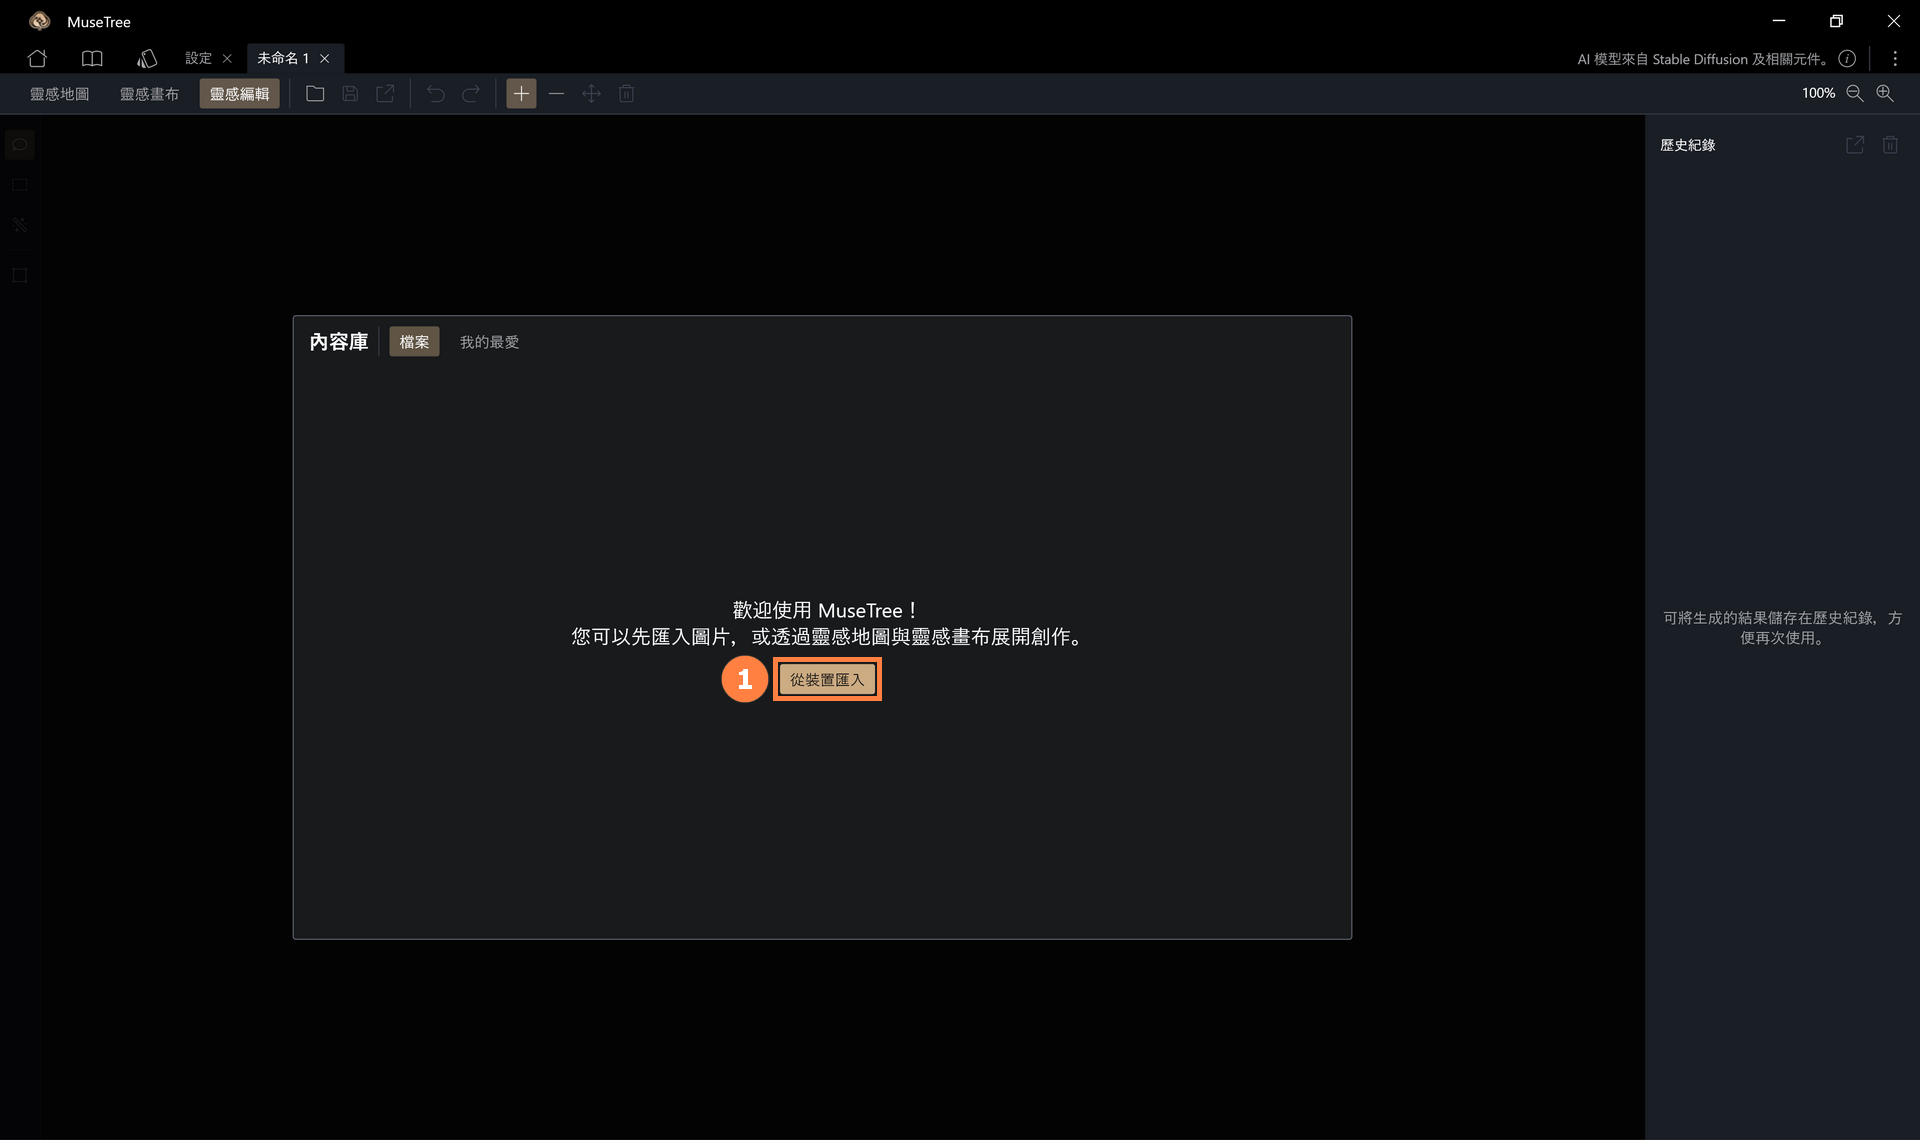Select the 靈感編輯 mode
The height and width of the screenshot is (1140, 1920).
[x=239, y=94]
